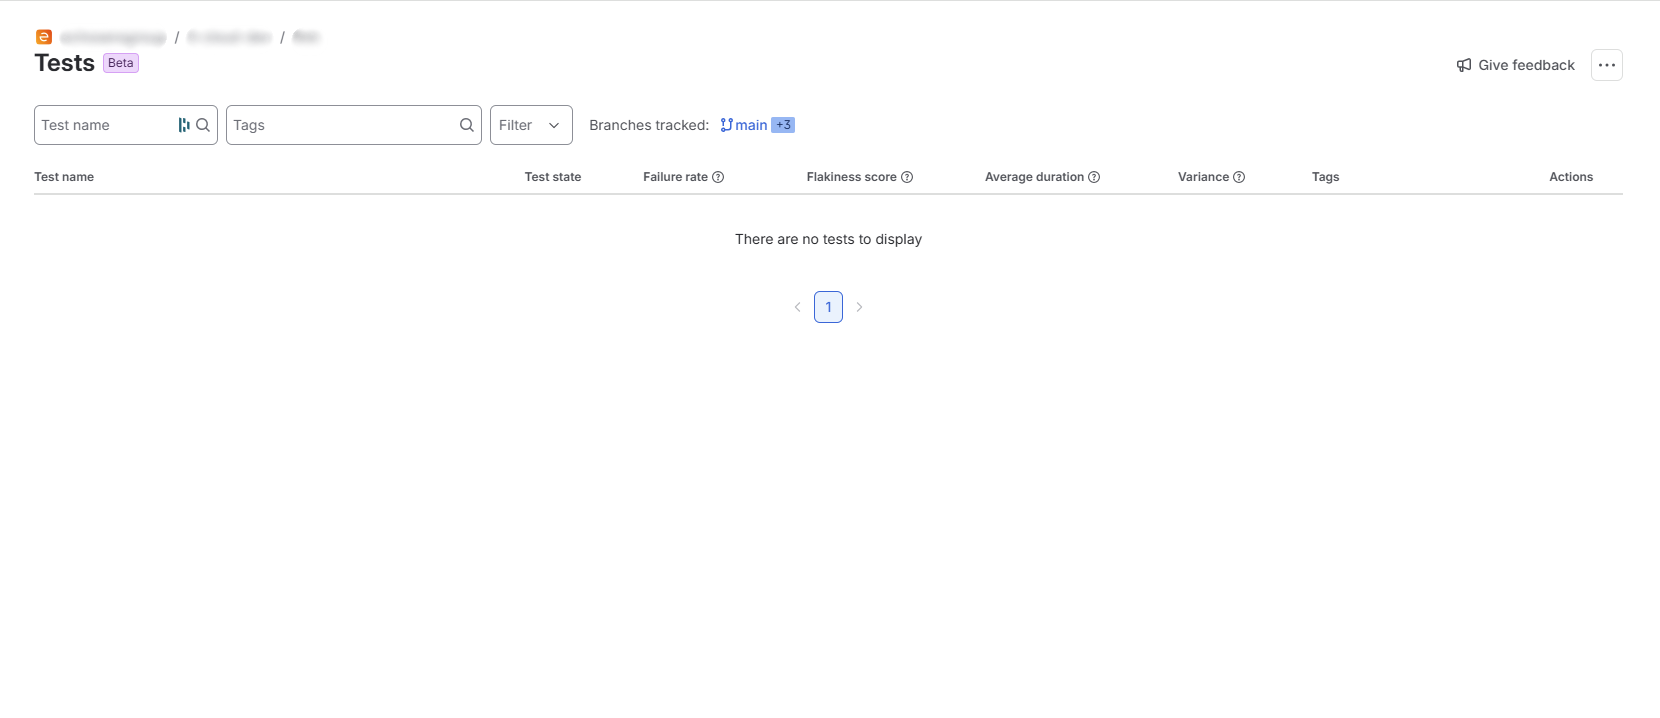Click the megaphone icon beside Give feedback
Screen dimensions: 1660x718
(1464, 65)
